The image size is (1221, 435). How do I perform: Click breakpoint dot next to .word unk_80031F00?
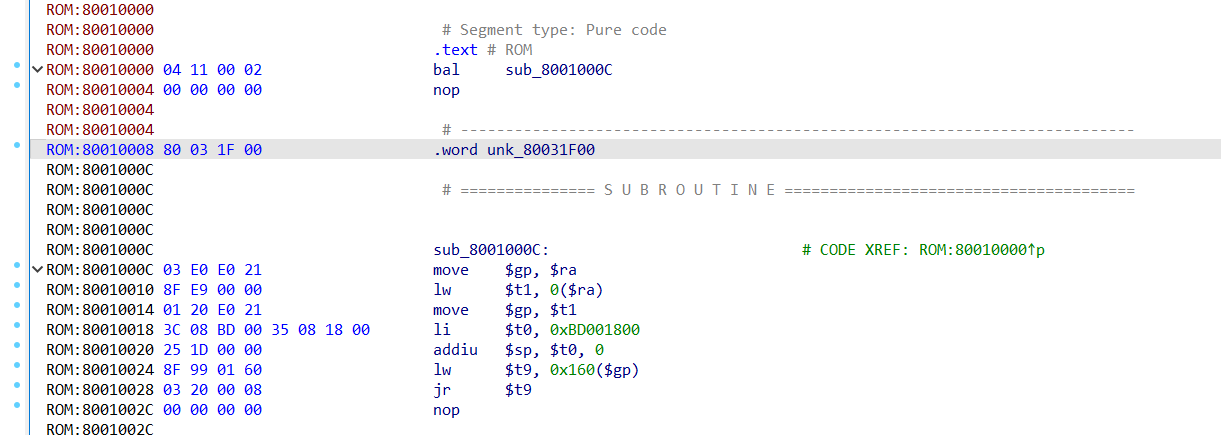(17, 146)
